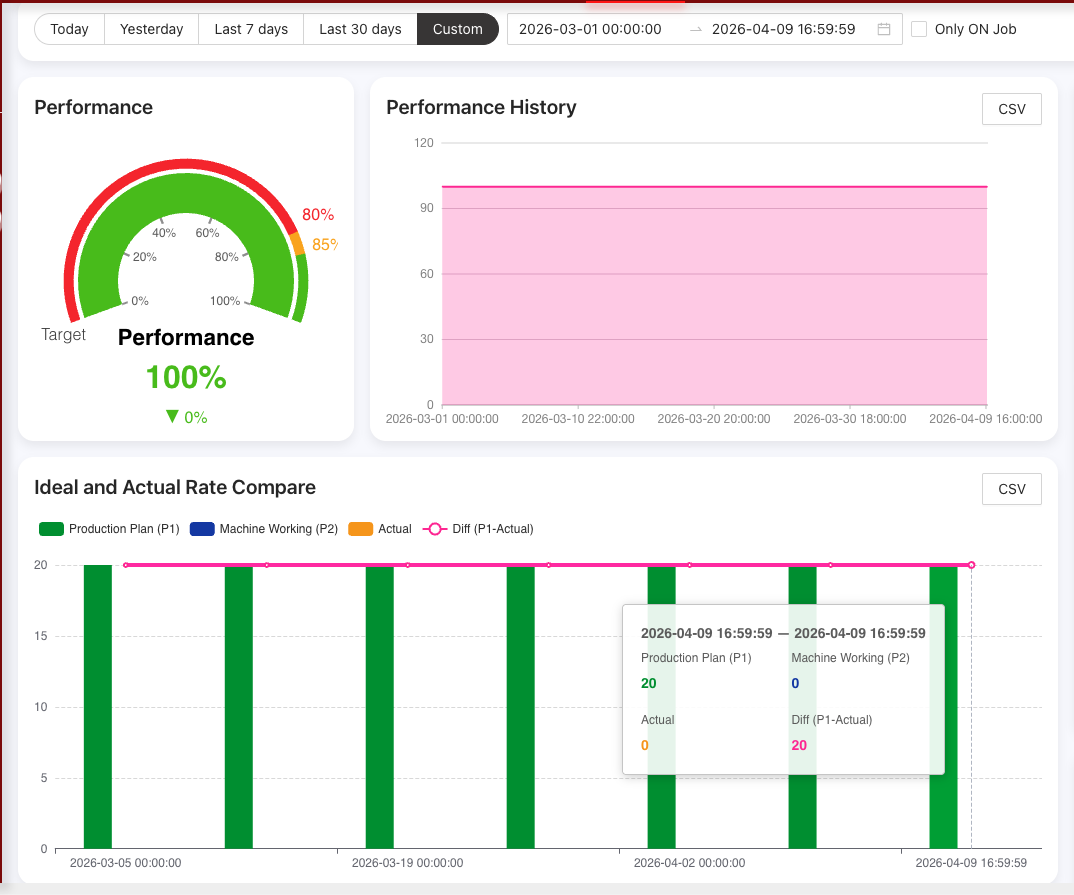The image size is (1074, 895).
Task: Switch to Last 7 days
Action: click(x=251, y=29)
